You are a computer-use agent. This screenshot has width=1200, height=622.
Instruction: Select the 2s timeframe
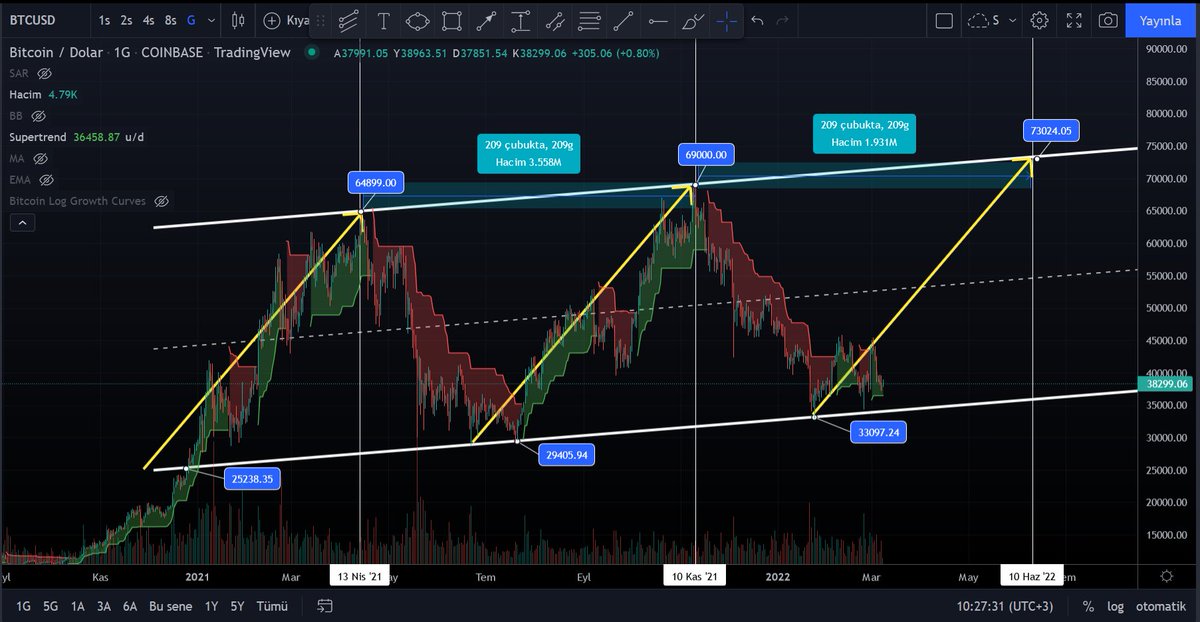126,20
